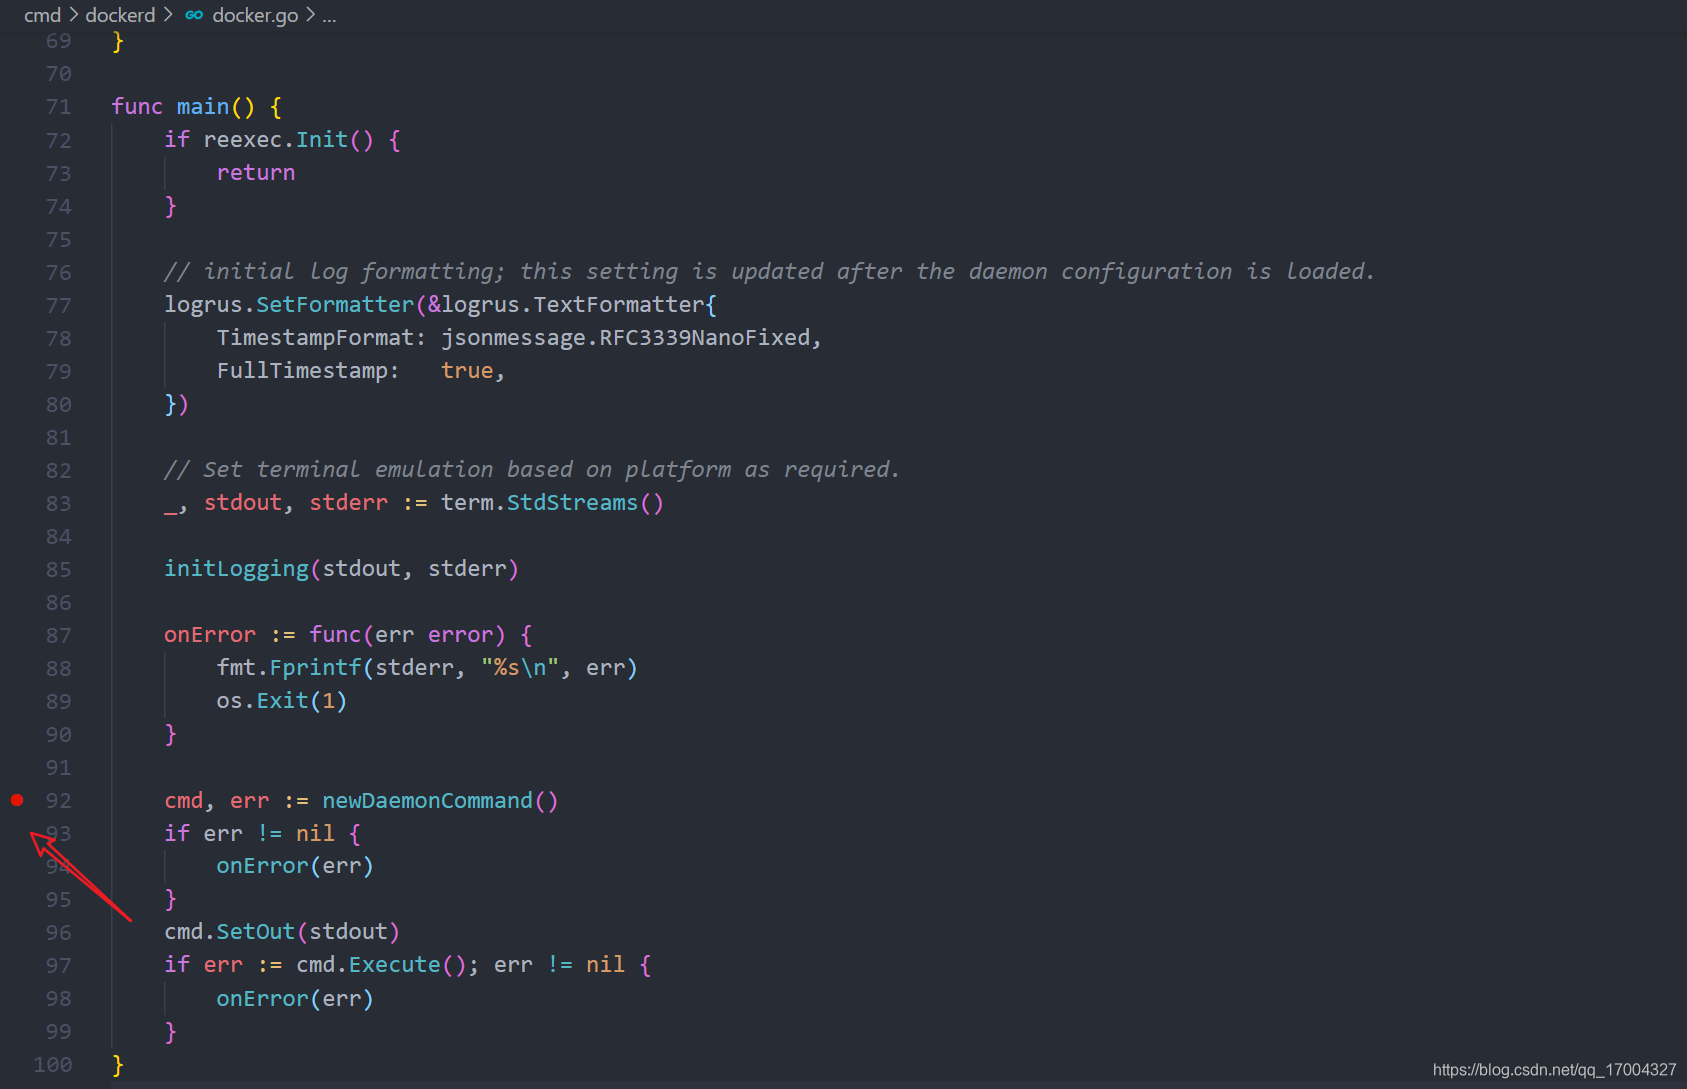Click the 'Set terminal emulation' comment

click(x=532, y=470)
